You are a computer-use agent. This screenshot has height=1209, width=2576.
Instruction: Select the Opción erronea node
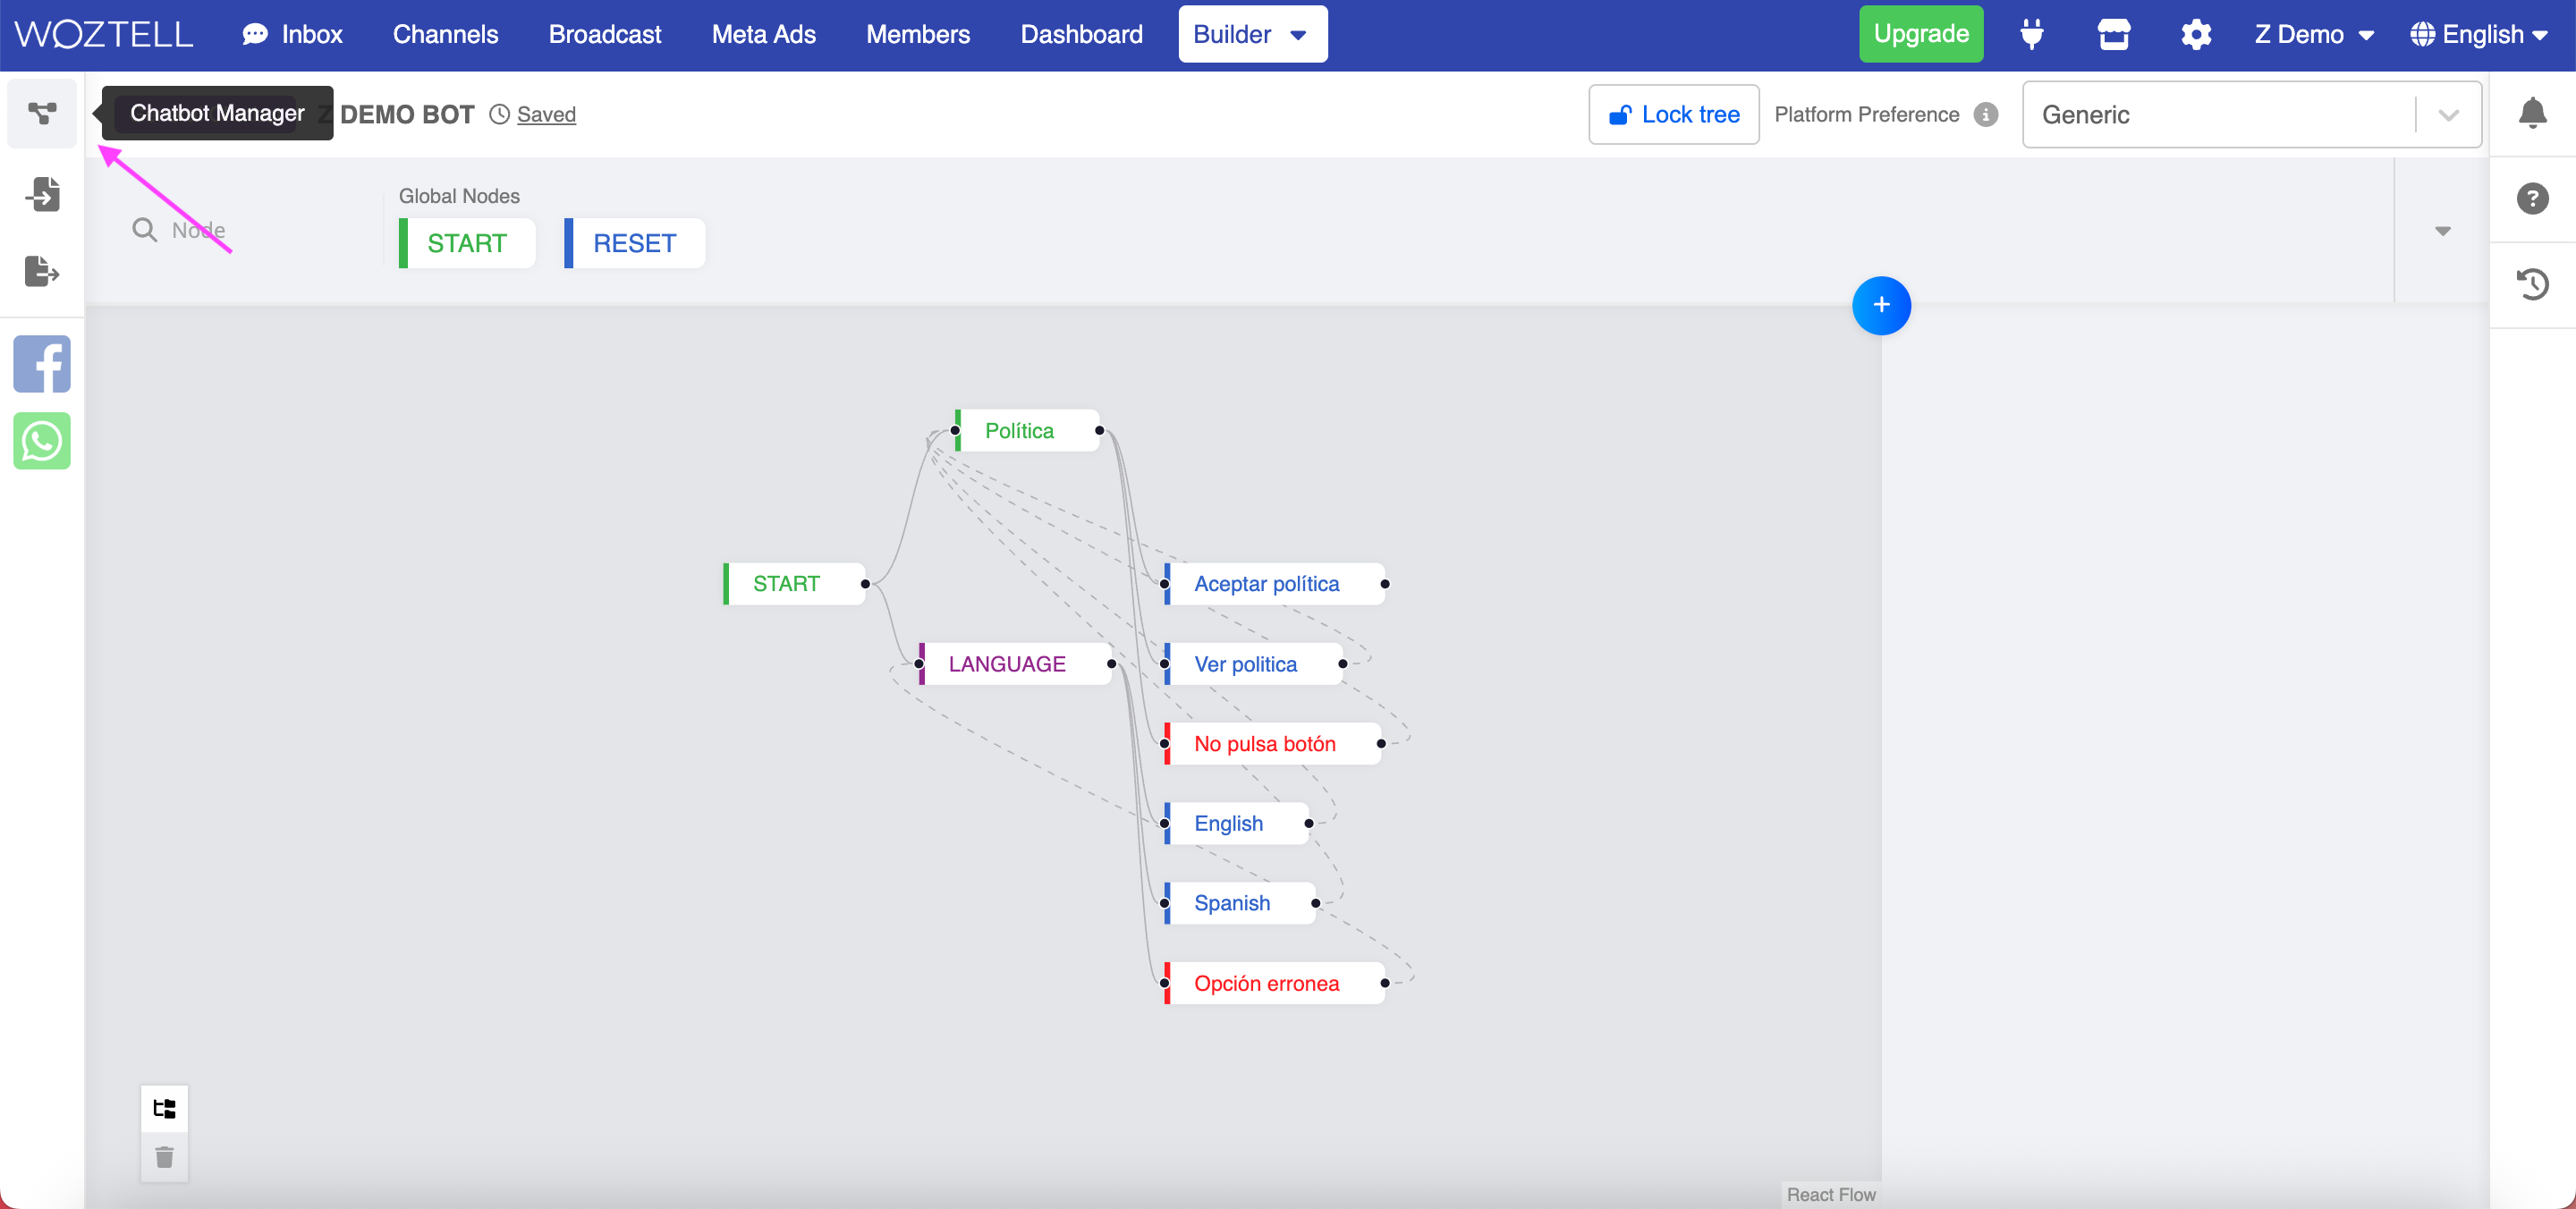pyautogui.click(x=1274, y=983)
